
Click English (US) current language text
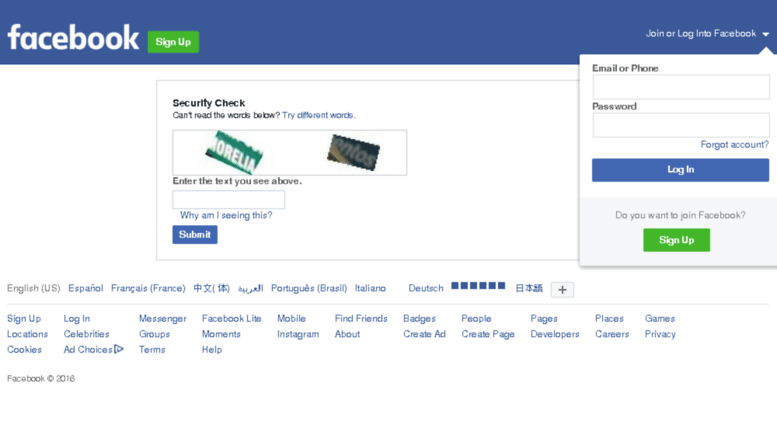34,288
